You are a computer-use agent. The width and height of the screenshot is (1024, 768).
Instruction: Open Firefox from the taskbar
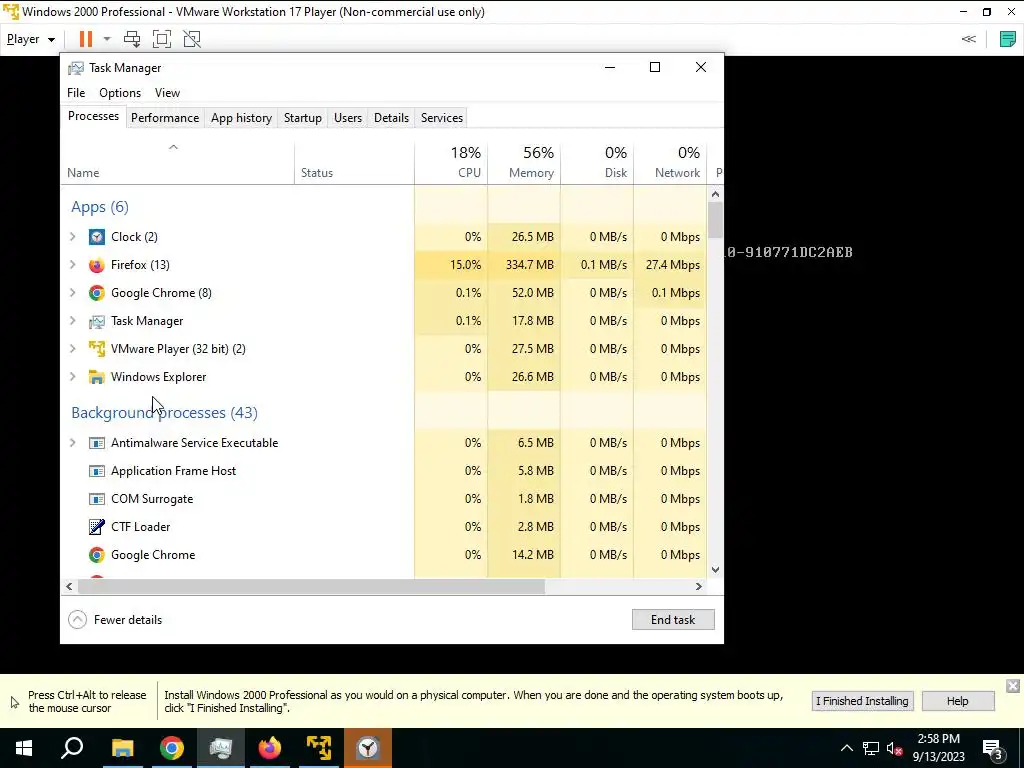tap(270, 748)
